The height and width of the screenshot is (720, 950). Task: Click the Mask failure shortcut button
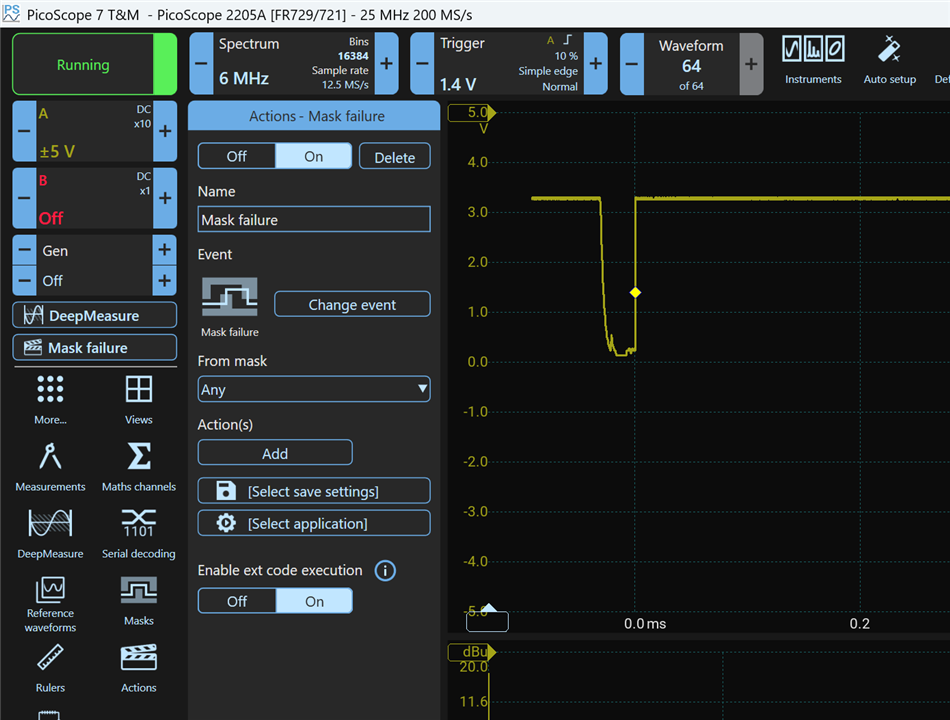click(x=95, y=347)
